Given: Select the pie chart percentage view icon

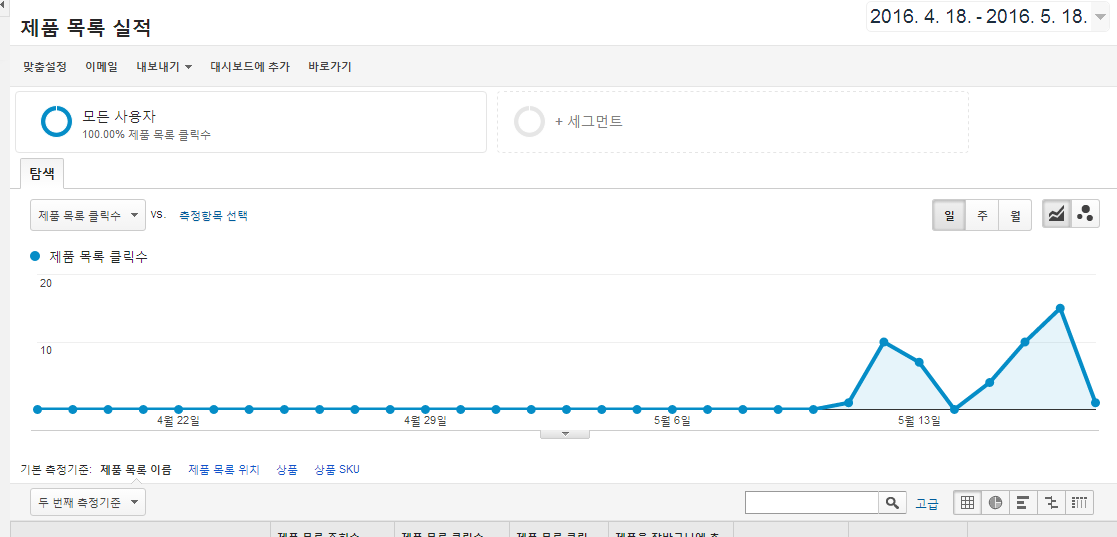Looking at the screenshot, I should pyautogui.click(x=995, y=503).
